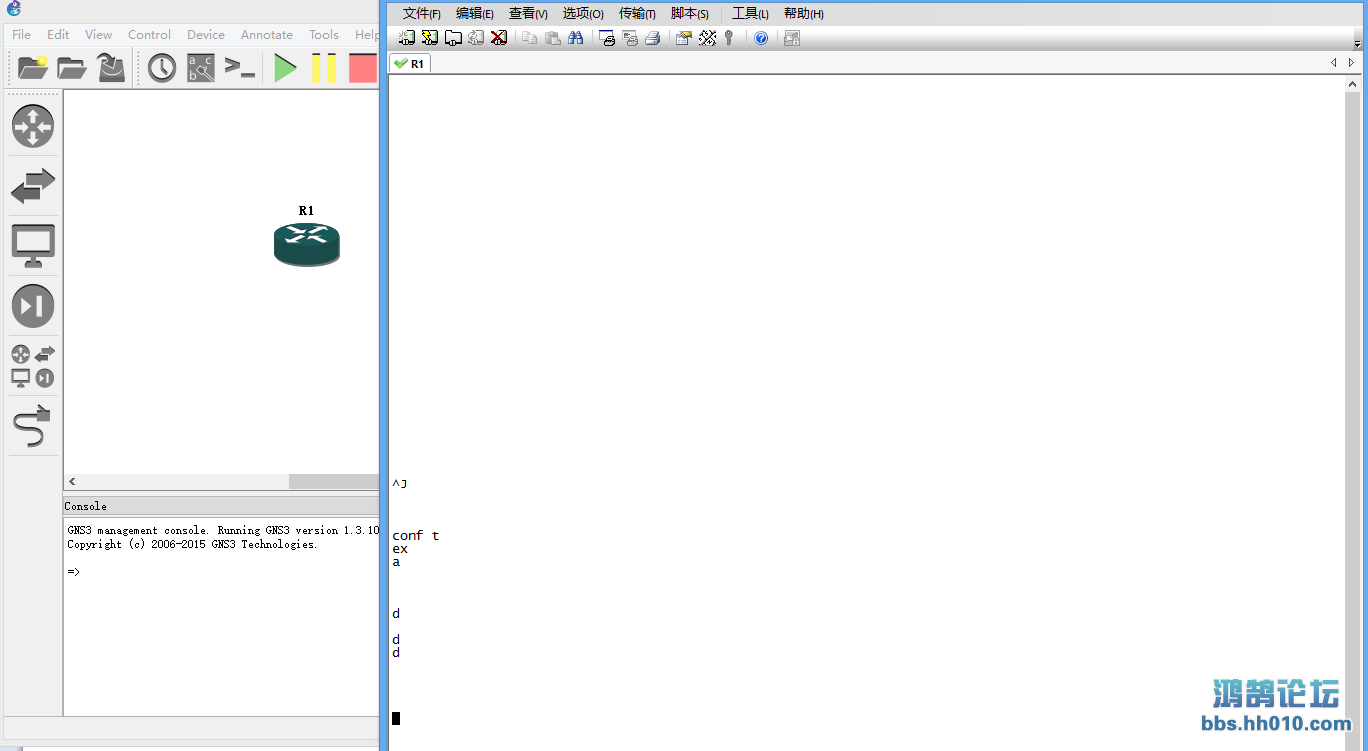Open GNS3 Tools menu

(x=324, y=34)
